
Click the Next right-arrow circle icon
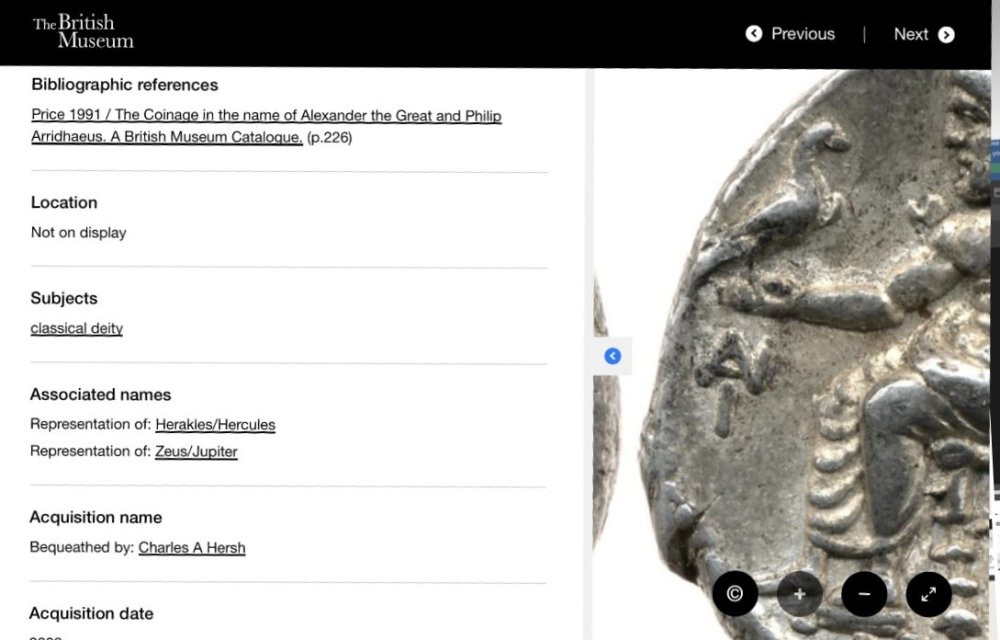946,35
